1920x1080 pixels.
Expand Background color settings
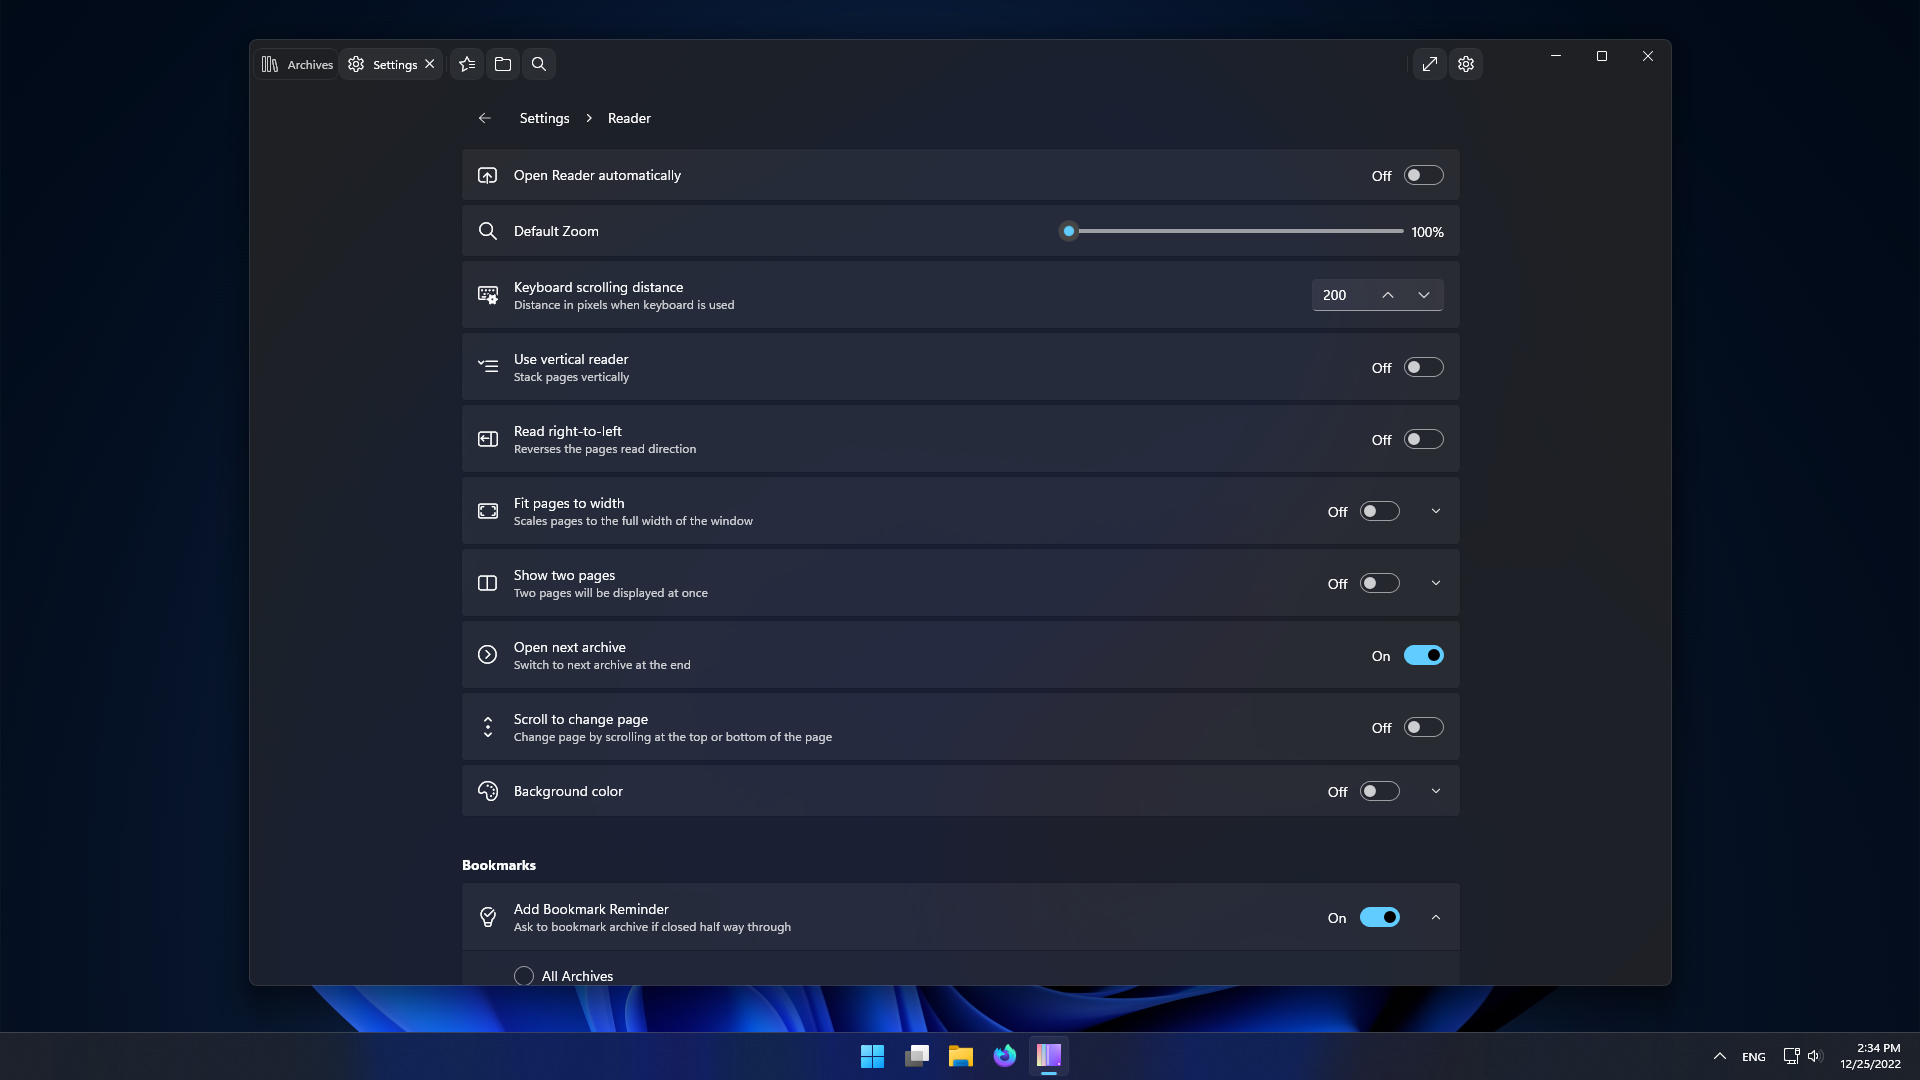[x=1436, y=790]
